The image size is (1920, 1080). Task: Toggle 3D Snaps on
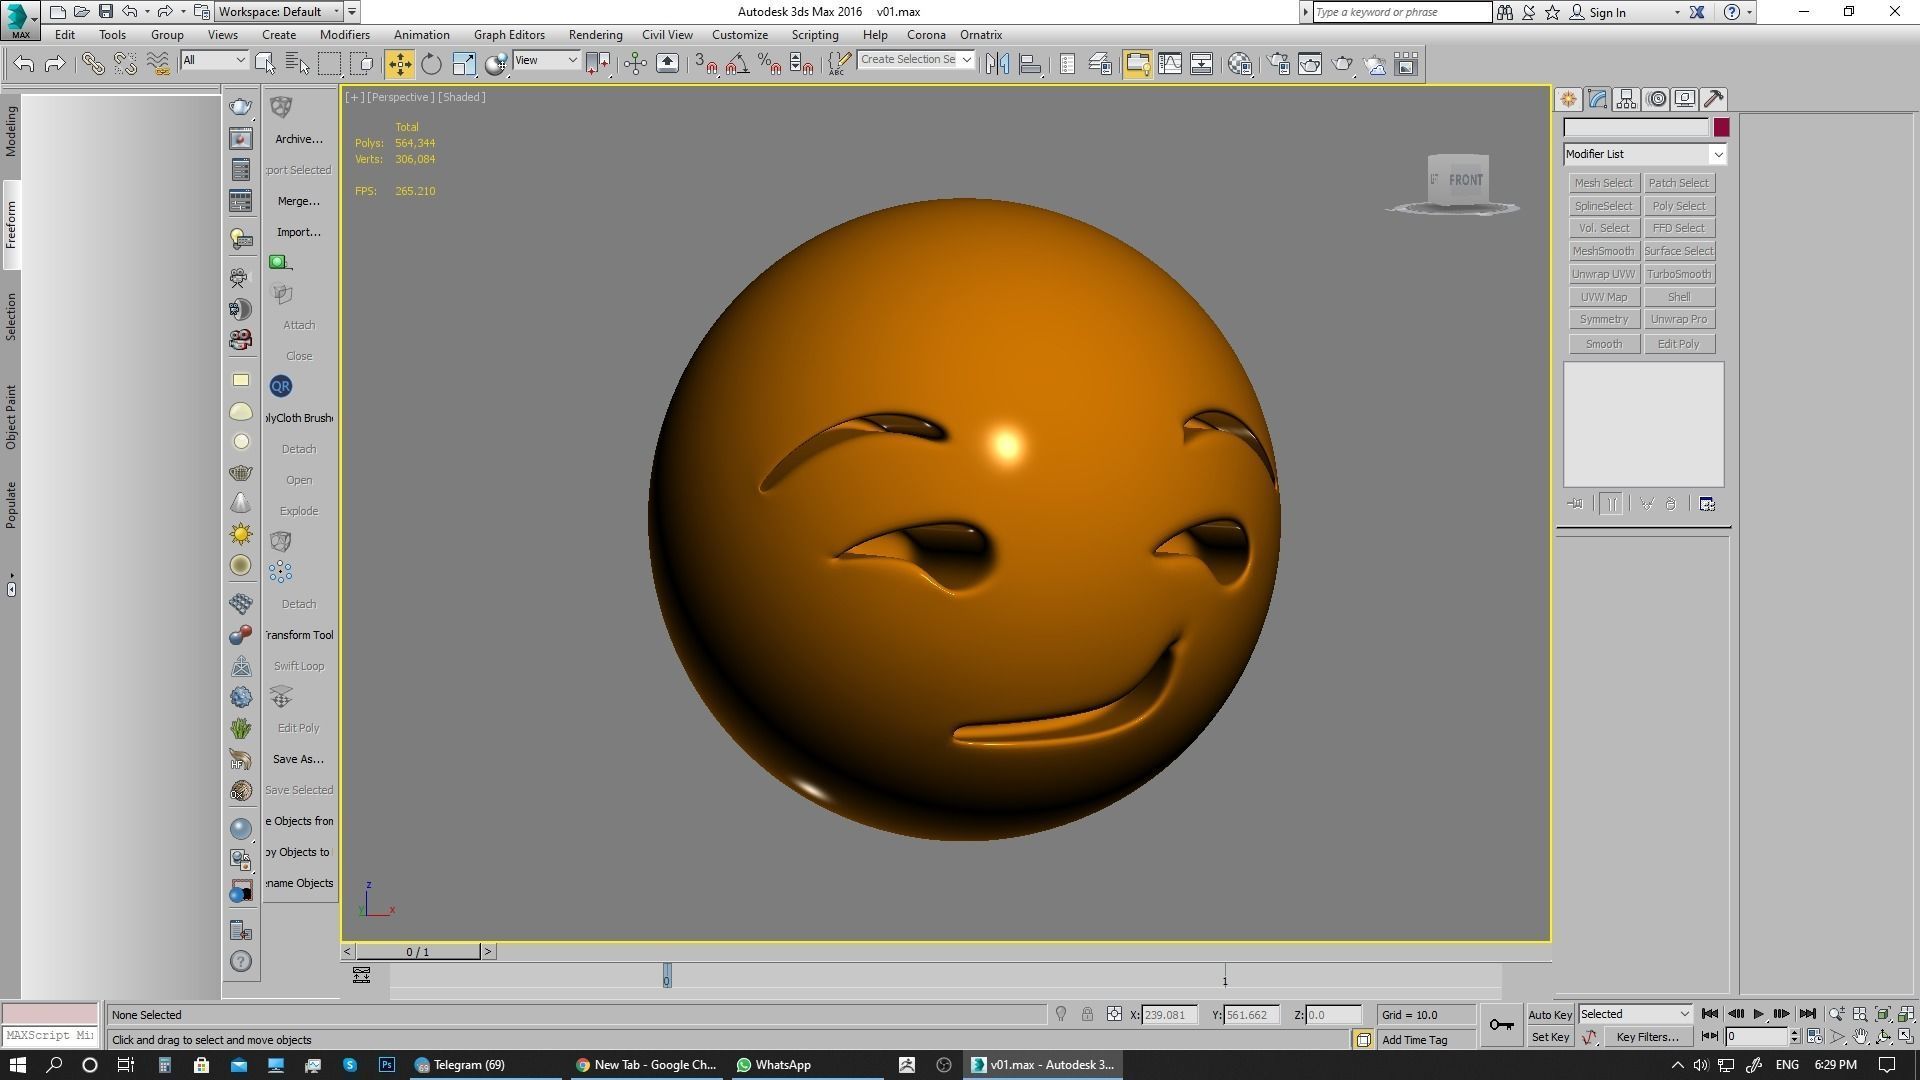click(x=706, y=64)
